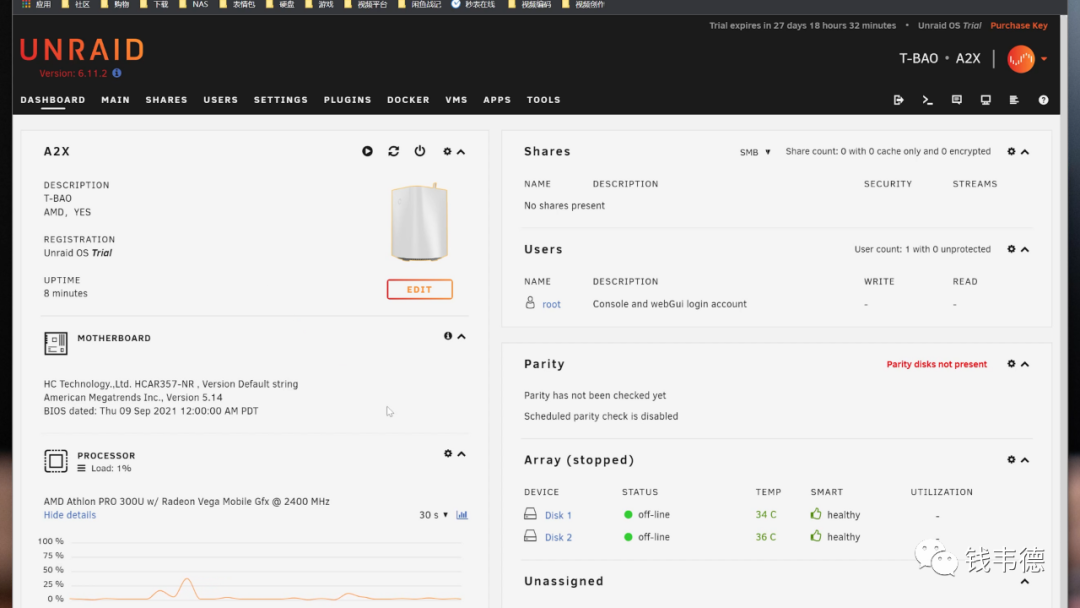This screenshot has height=608, width=1080.
Task: Click Disk 1 healthy SMART thumbs-up icon
Action: point(816,514)
